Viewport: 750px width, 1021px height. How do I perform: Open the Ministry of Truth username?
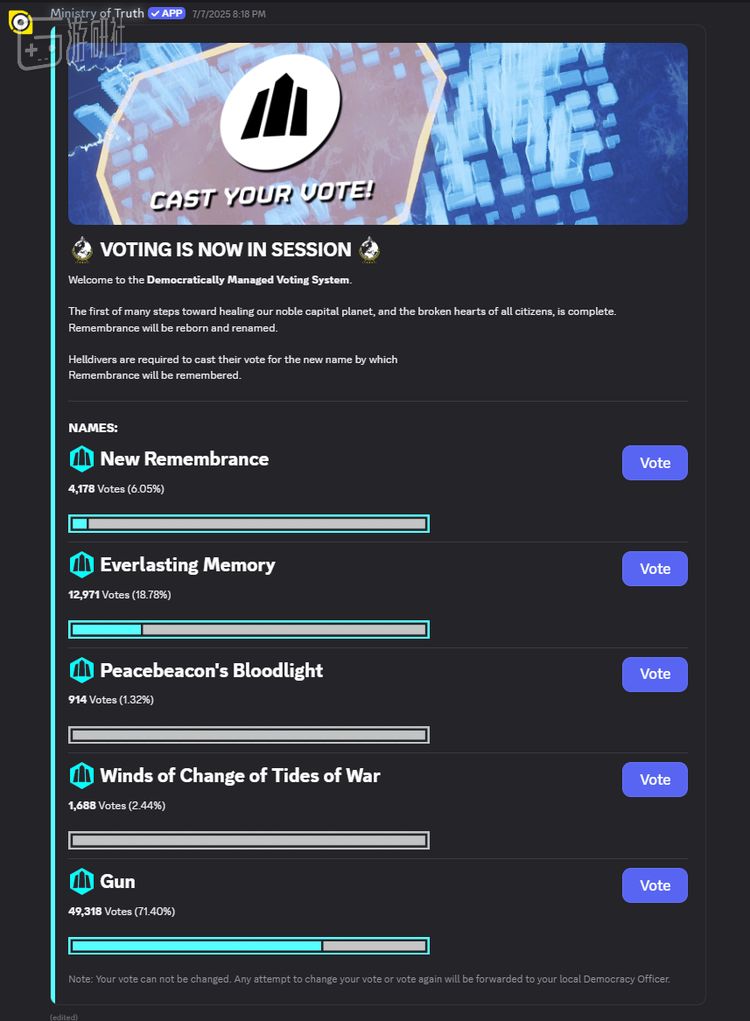pyautogui.click(x=97, y=13)
